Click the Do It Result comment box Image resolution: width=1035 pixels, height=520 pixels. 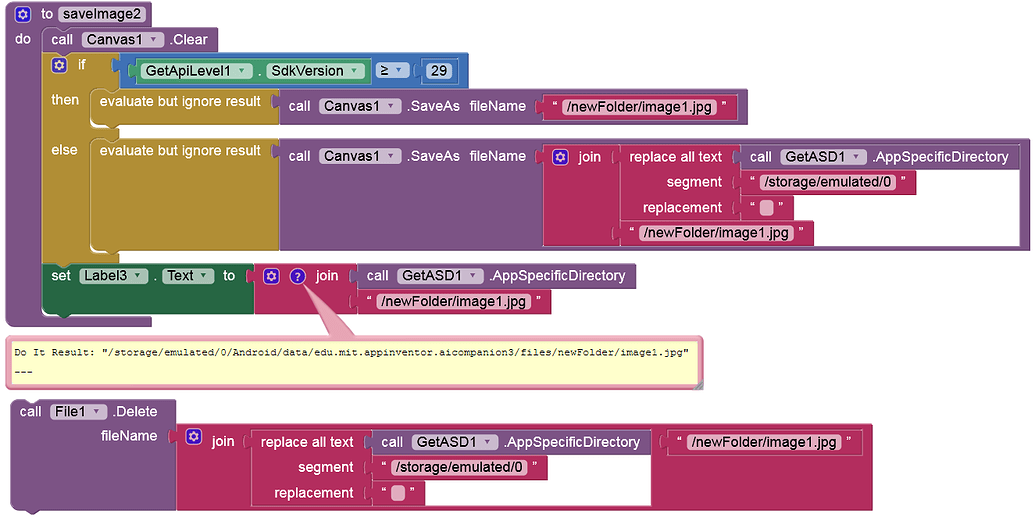(354, 362)
